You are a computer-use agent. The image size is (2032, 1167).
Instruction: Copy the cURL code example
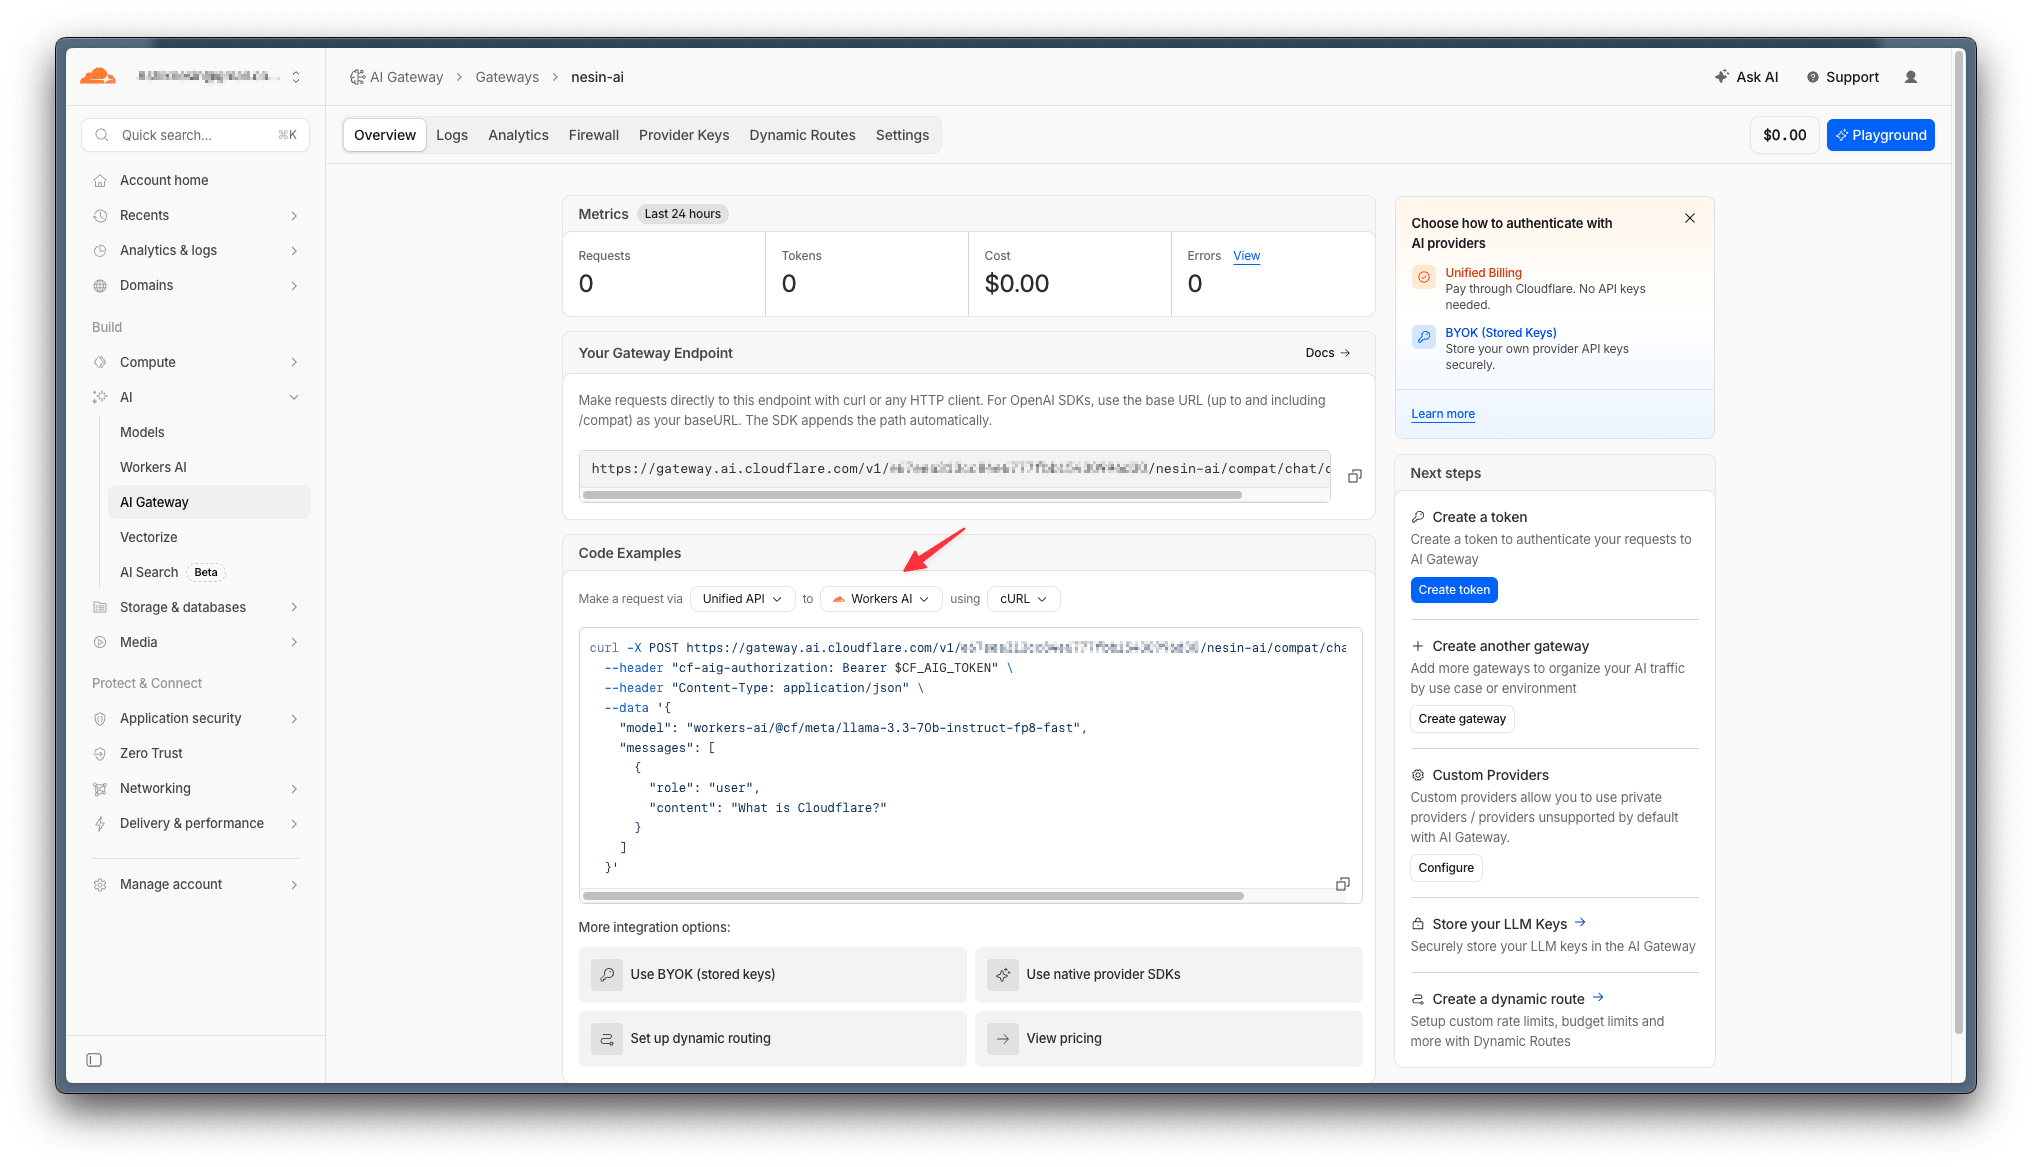1342,884
